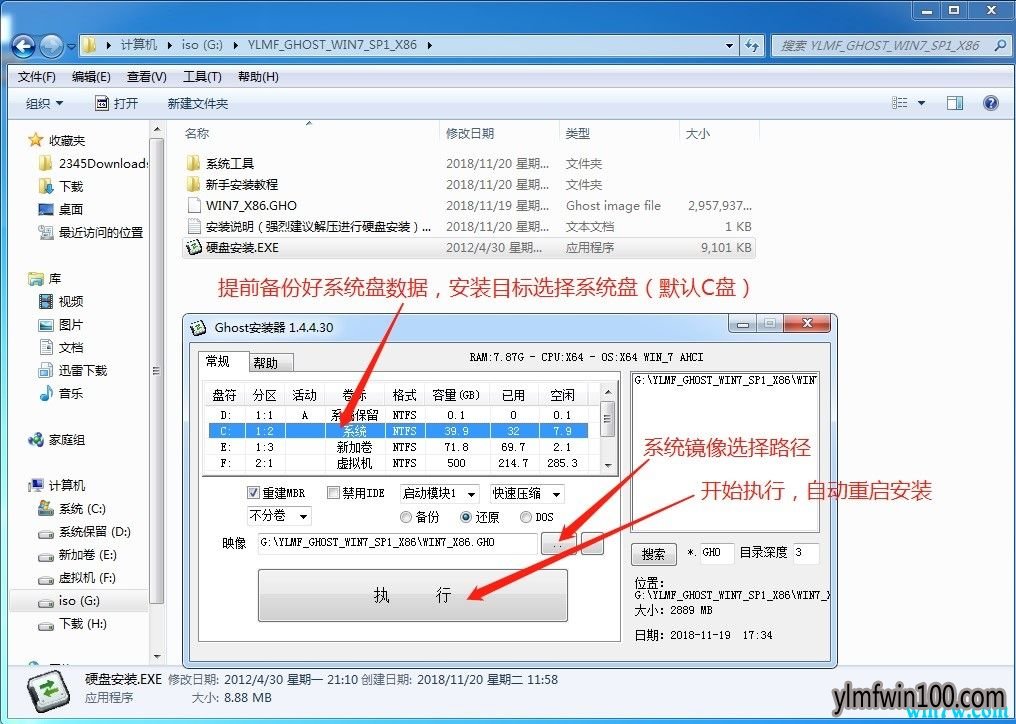The image size is (1016, 724).
Task: Open 系统 (C:) drive in sidebar
Action: pos(72,509)
